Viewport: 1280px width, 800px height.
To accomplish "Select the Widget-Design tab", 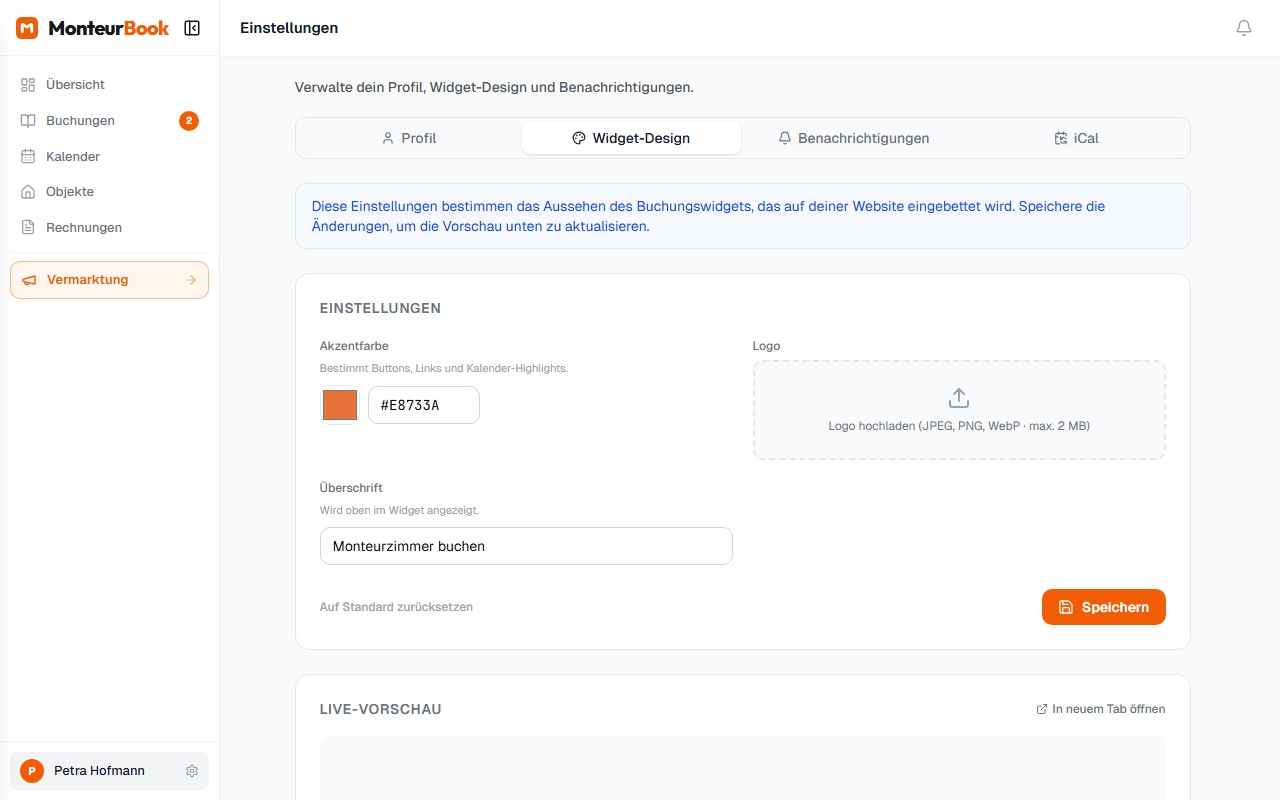I will pos(631,139).
